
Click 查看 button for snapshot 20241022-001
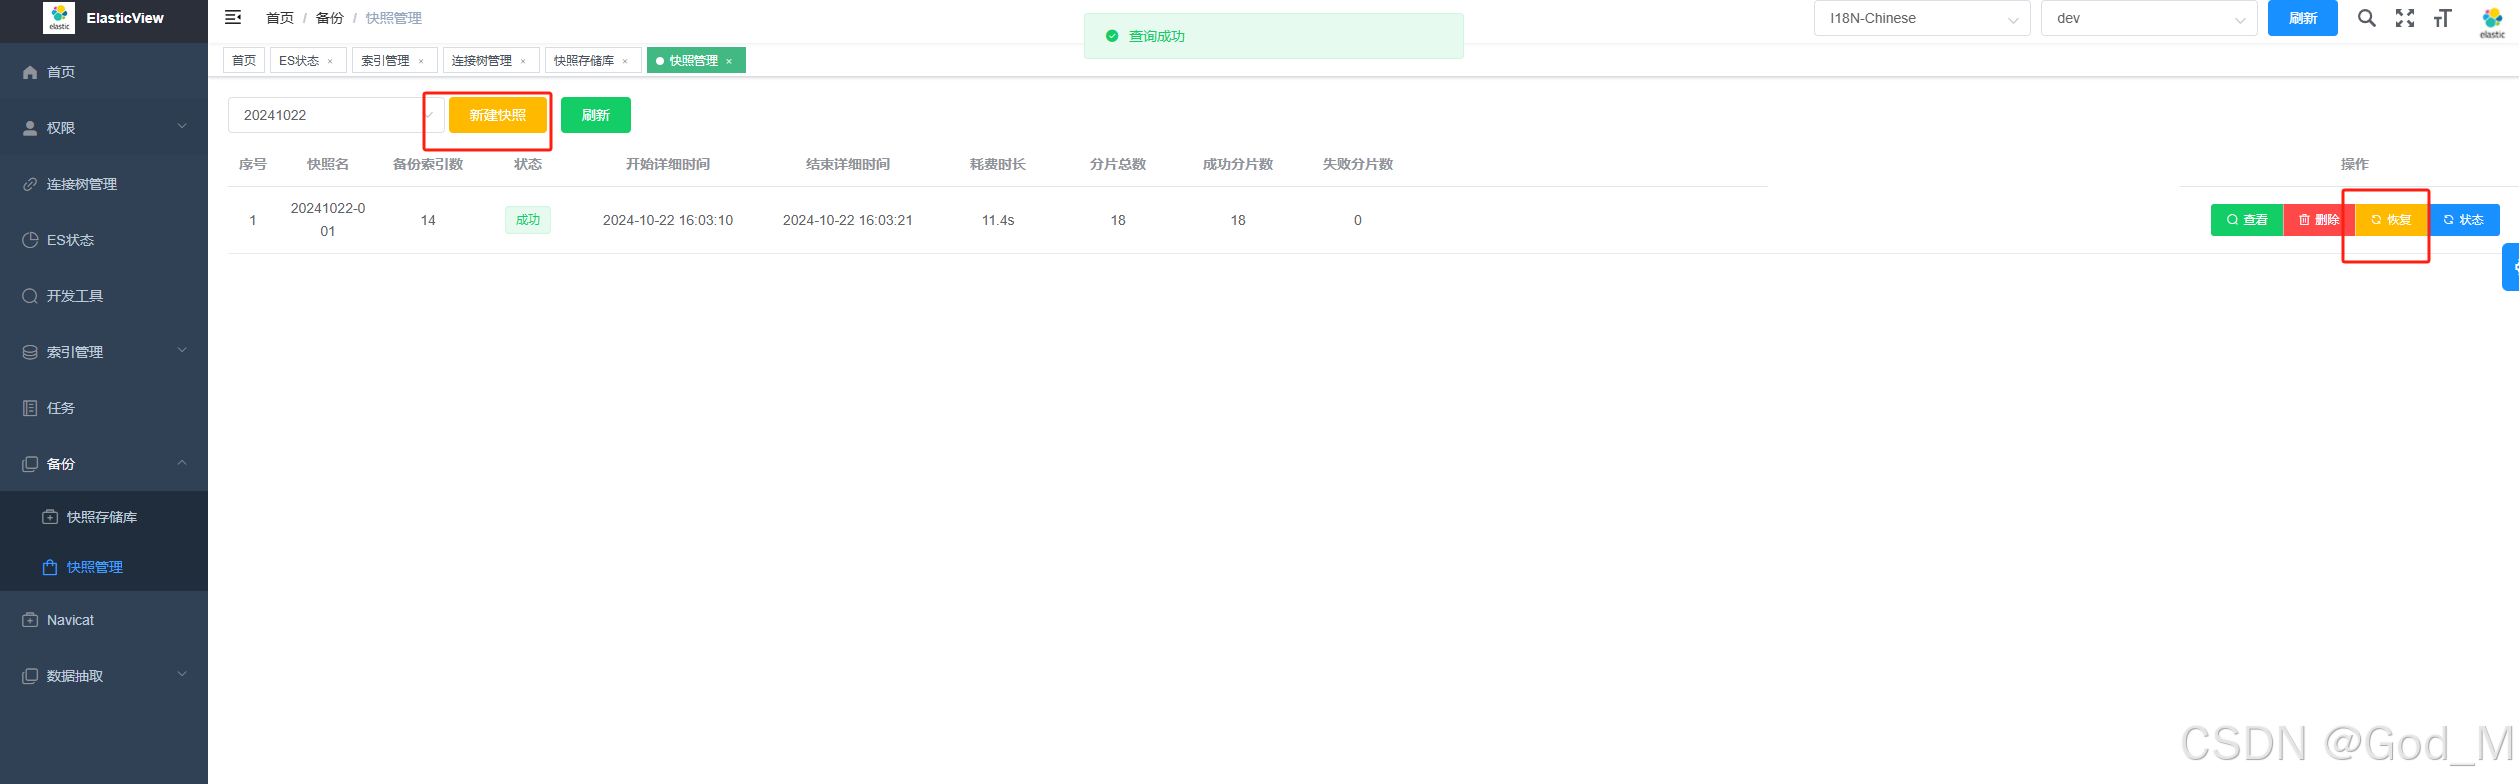point(2247,220)
